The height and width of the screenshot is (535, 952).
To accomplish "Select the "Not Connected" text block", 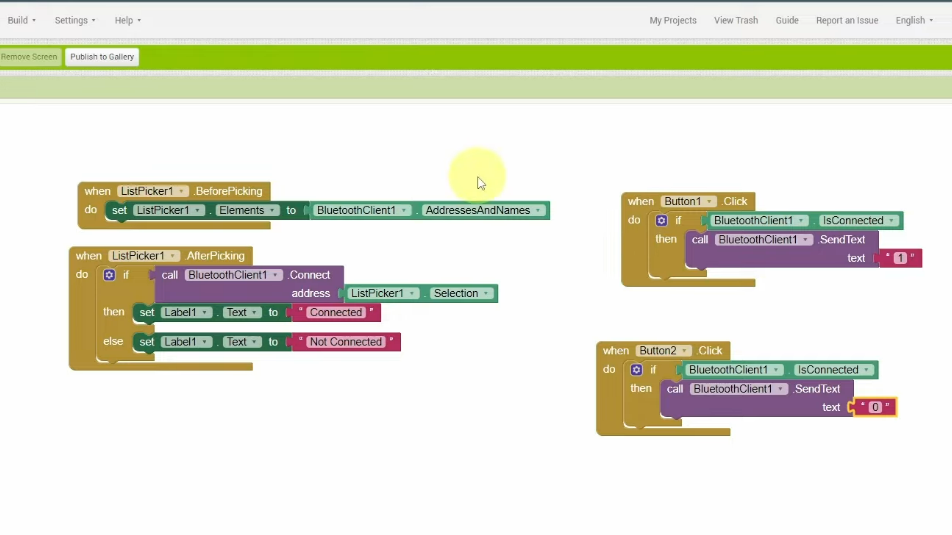I will click(345, 342).
